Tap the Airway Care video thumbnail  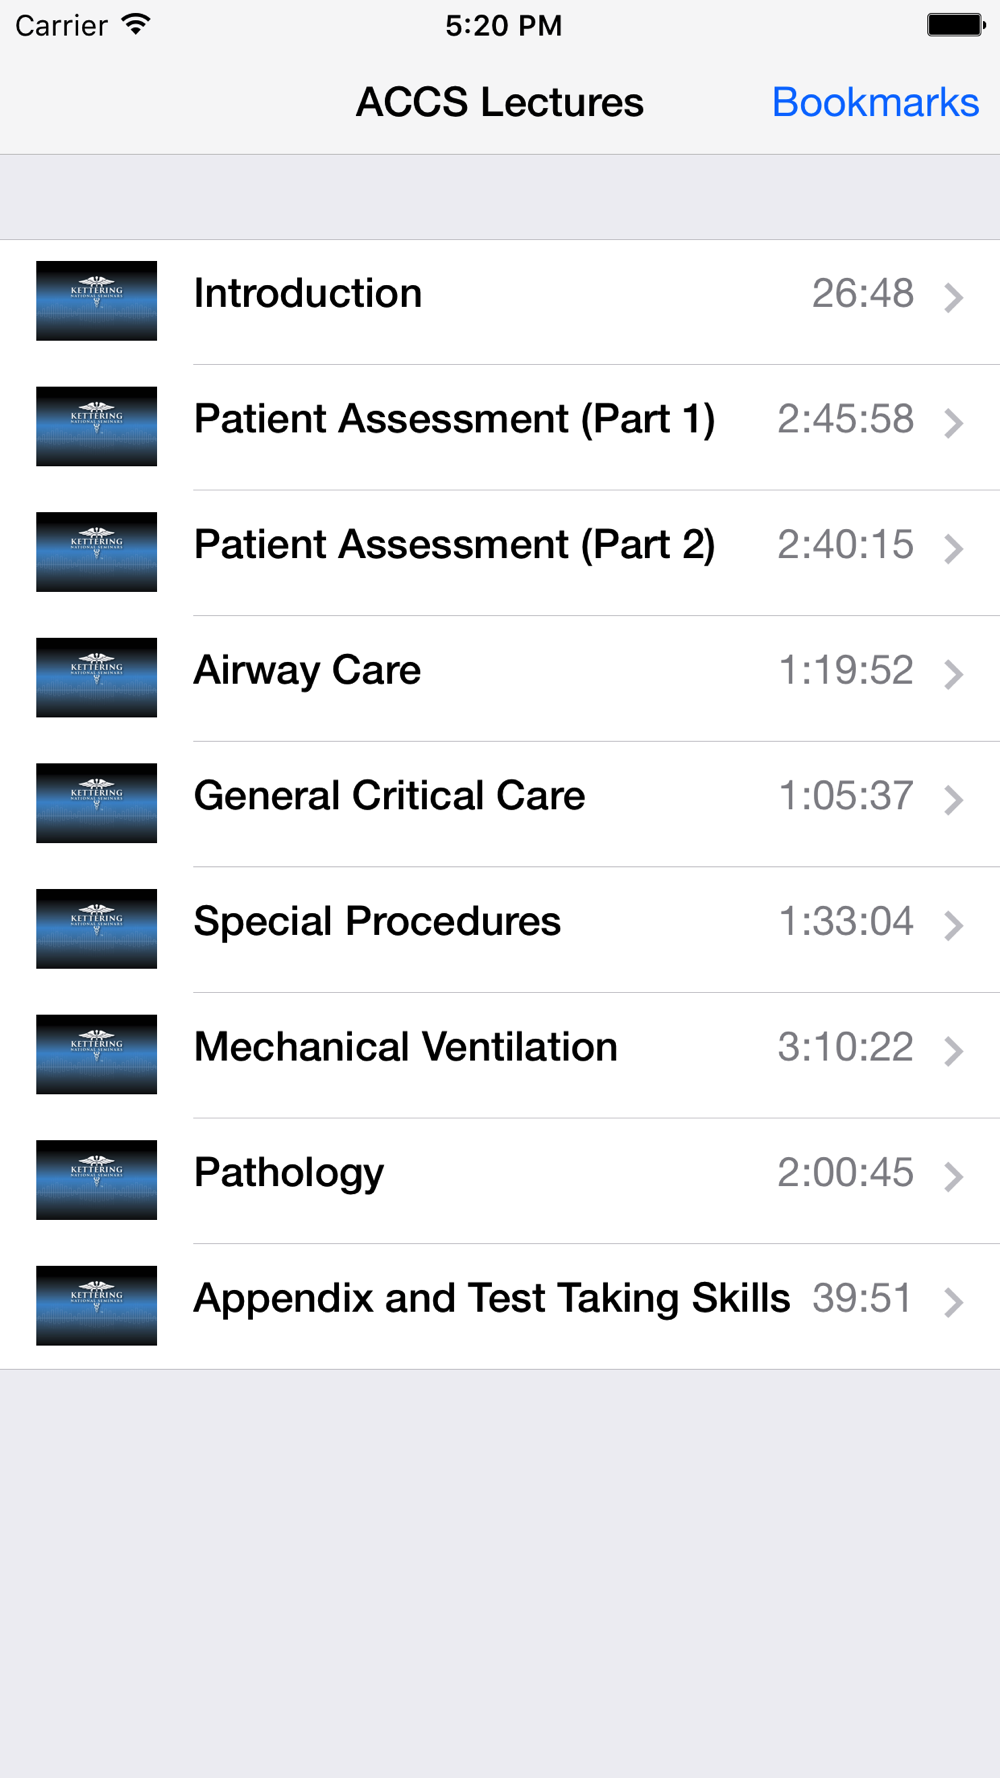click(x=96, y=677)
